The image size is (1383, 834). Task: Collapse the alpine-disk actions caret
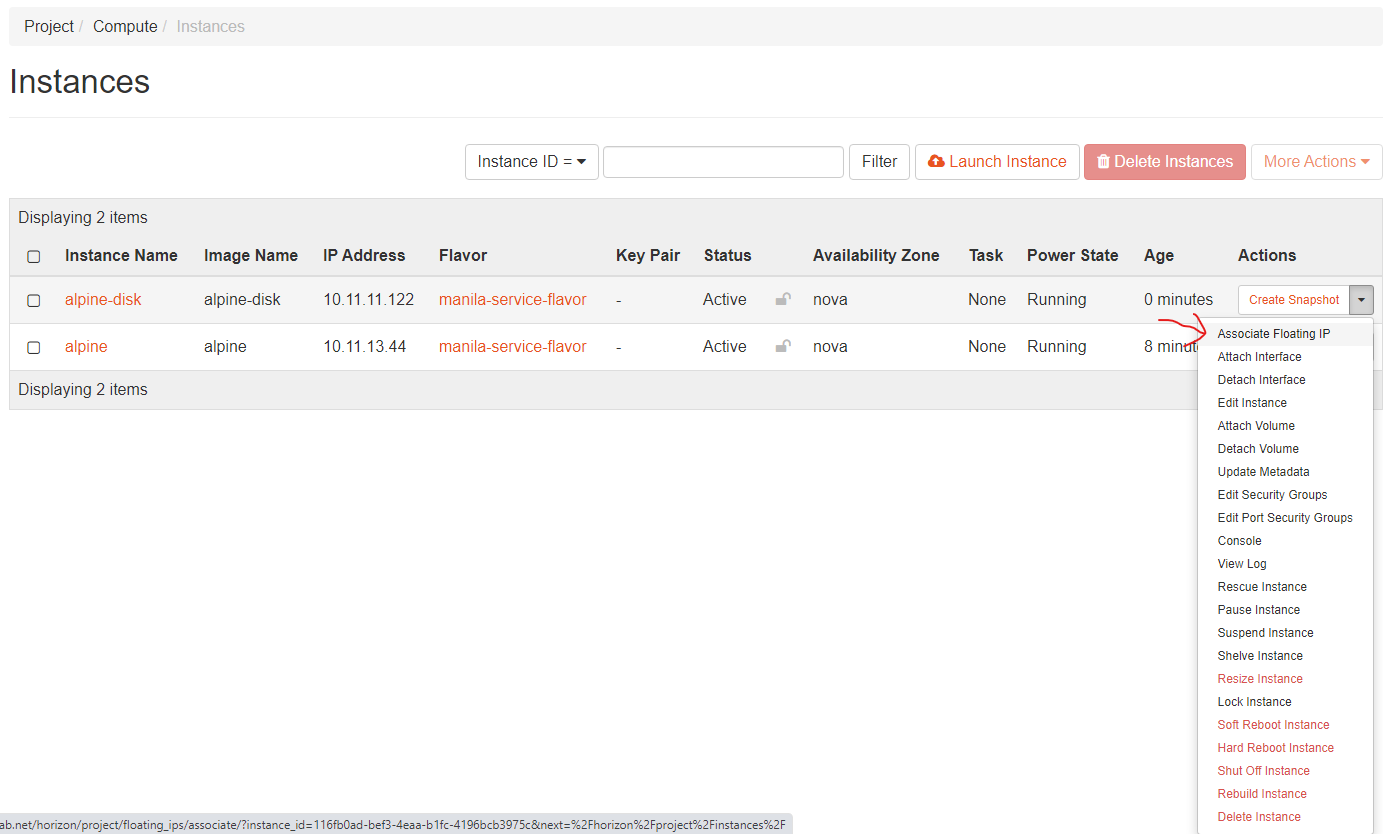1361,300
